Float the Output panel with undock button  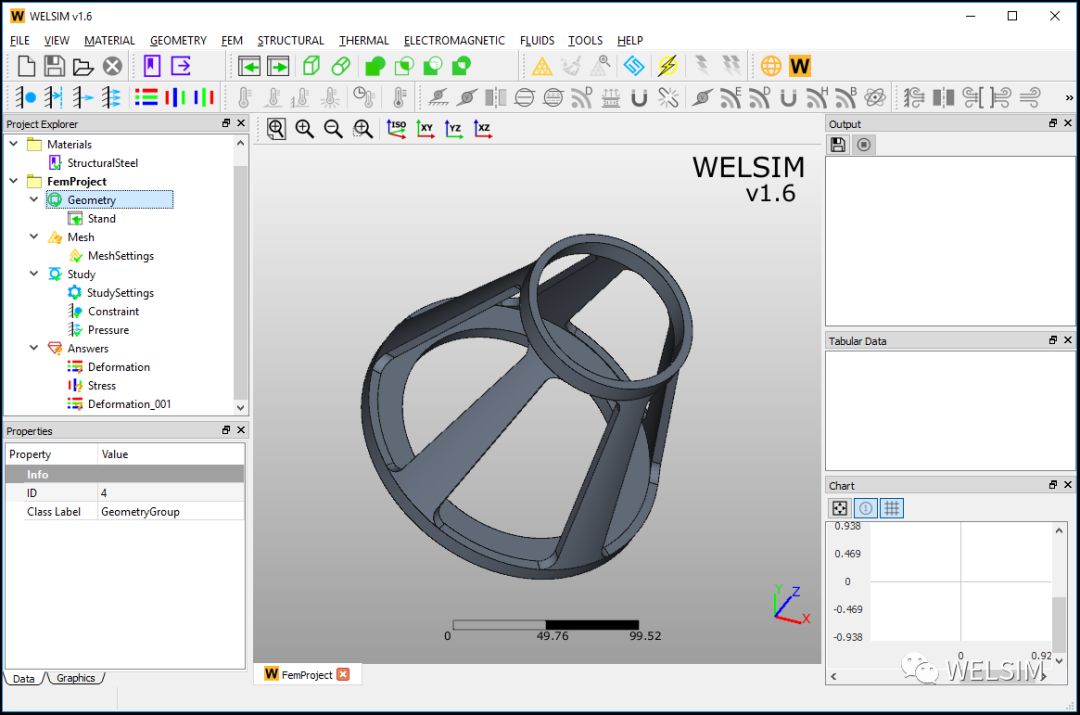1052,123
